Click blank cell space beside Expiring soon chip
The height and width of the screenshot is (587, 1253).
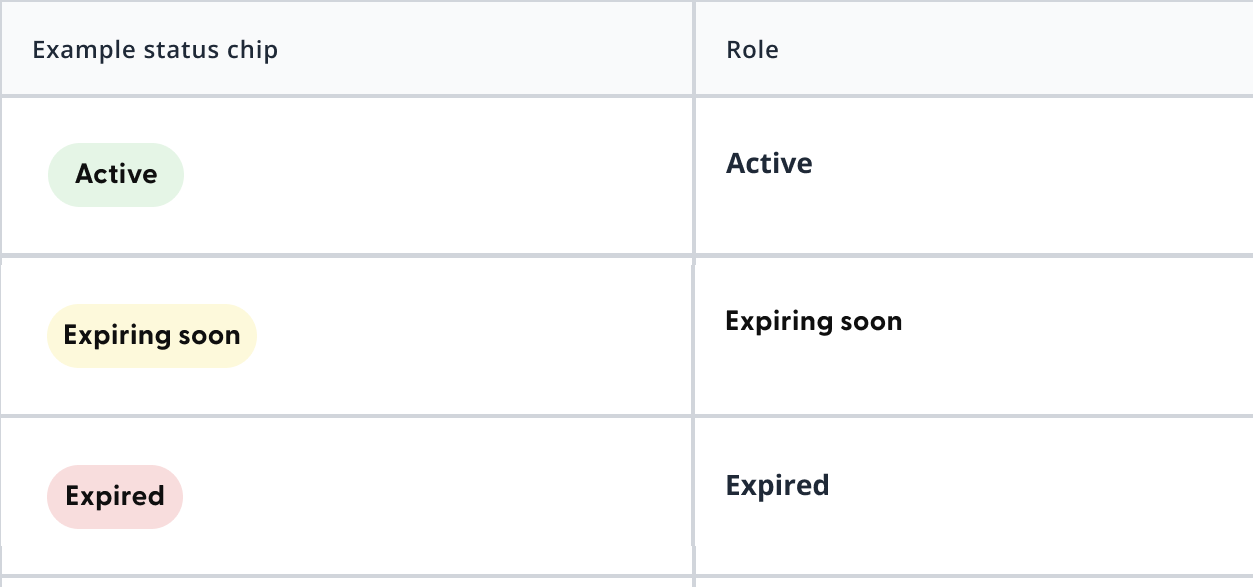(x=474, y=336)
